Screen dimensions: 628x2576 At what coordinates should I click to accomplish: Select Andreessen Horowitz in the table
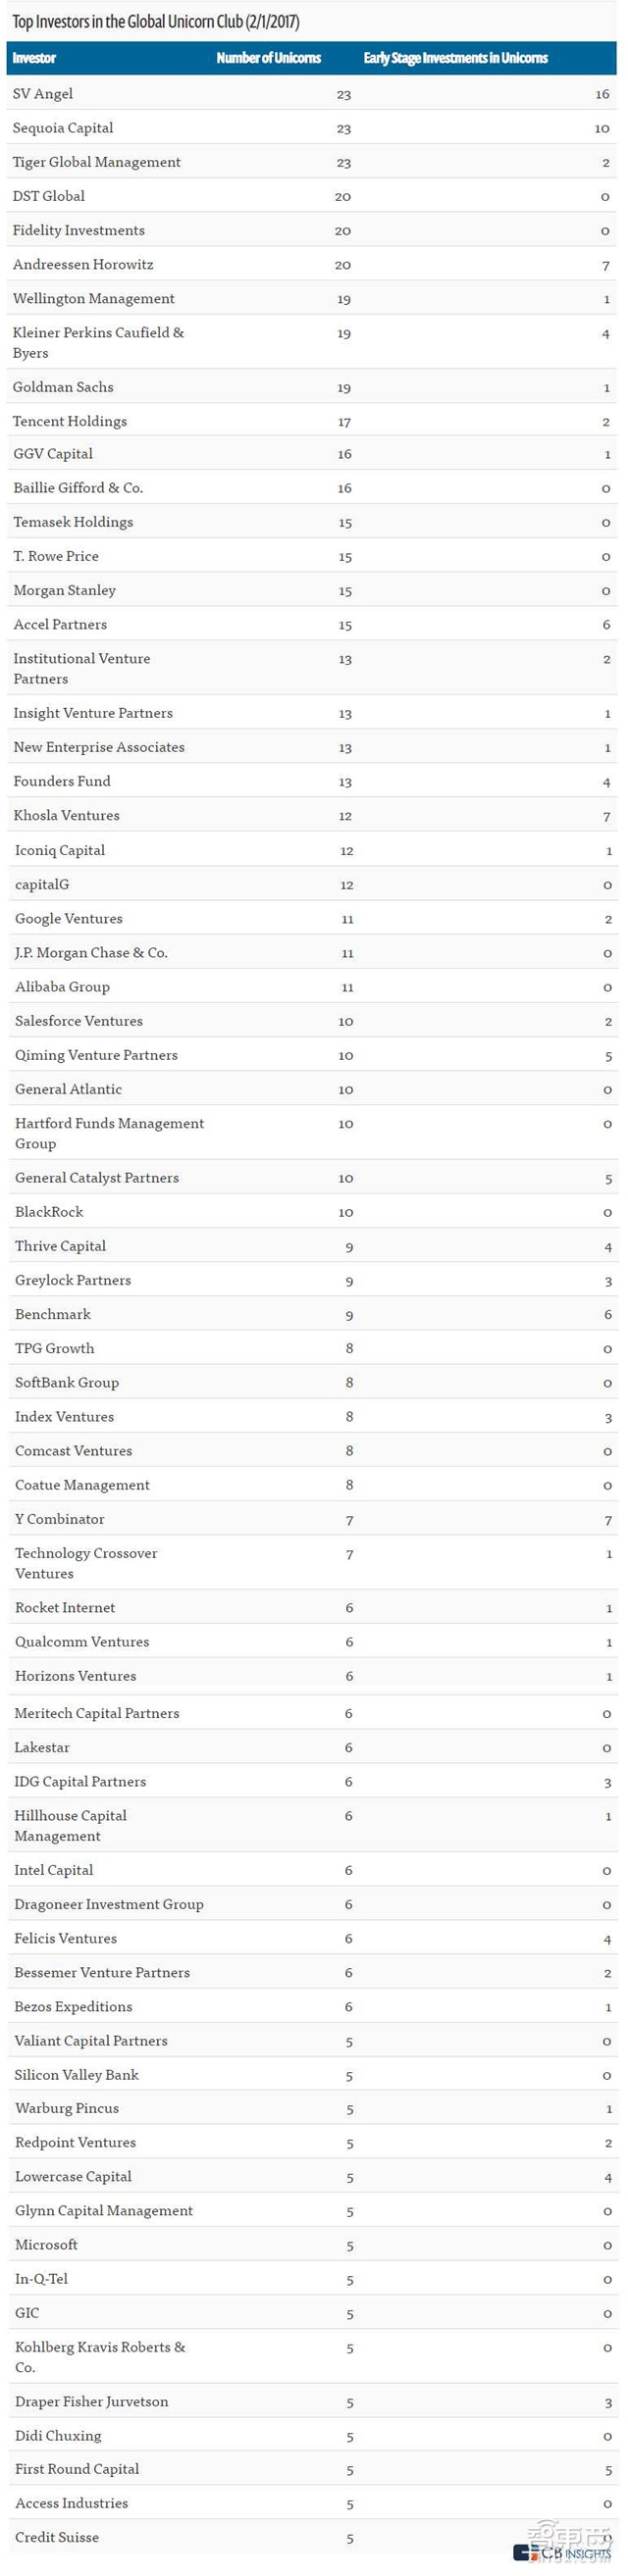click(x=83, y=265)
